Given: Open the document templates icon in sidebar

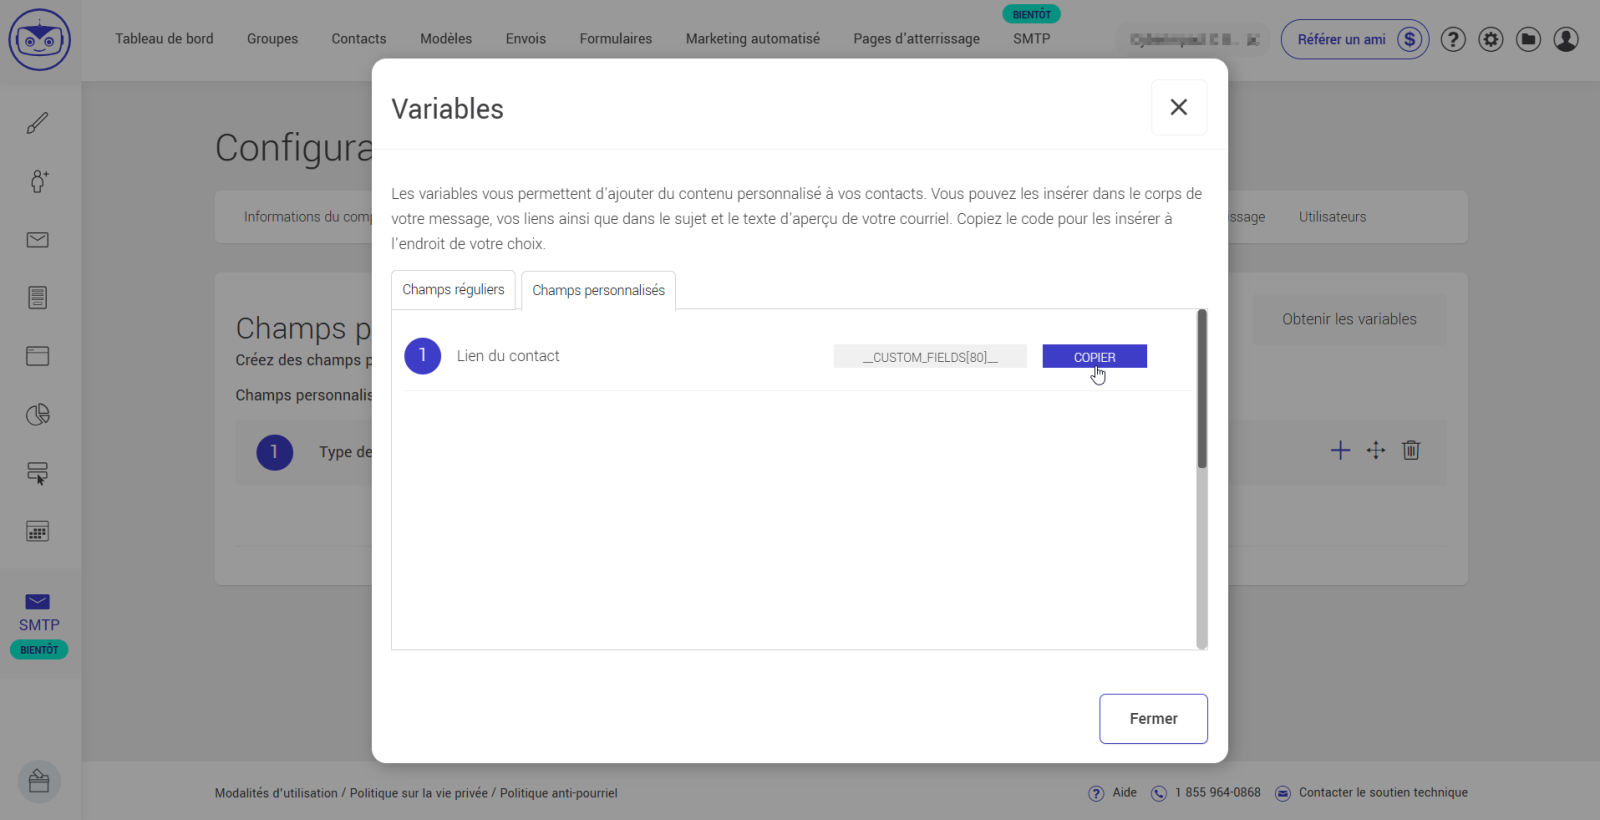Looking at the screenshot, I should 38,298.
